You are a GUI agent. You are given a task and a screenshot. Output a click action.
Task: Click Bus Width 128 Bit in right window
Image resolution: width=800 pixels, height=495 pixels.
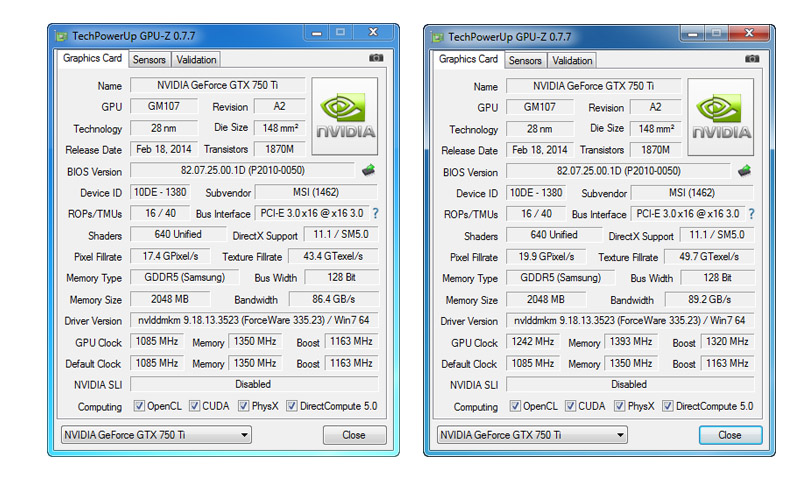(x=717, y=278)
